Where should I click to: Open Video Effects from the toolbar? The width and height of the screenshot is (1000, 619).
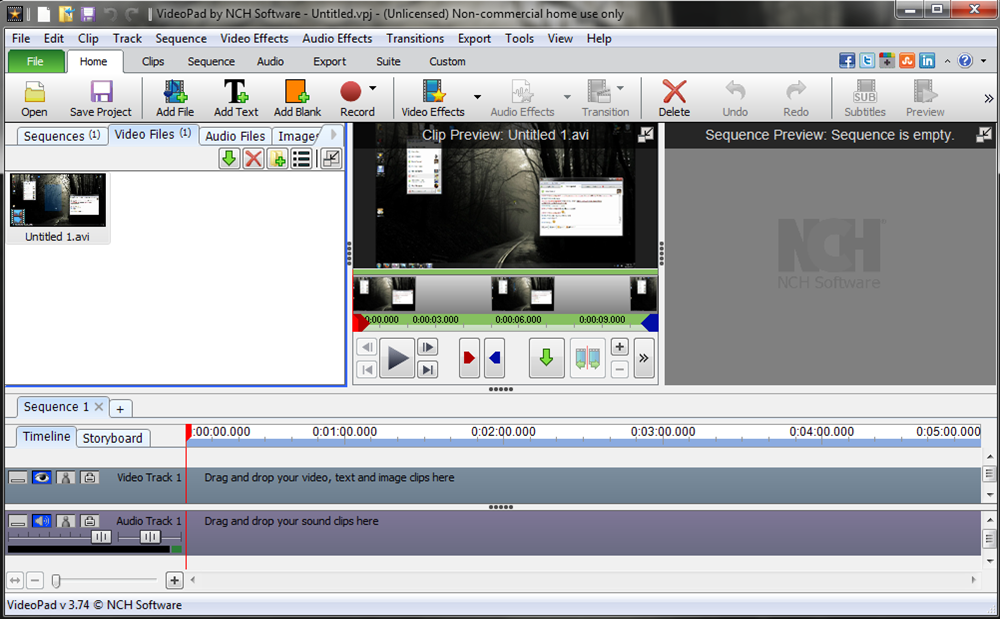(x=433, y=98)
